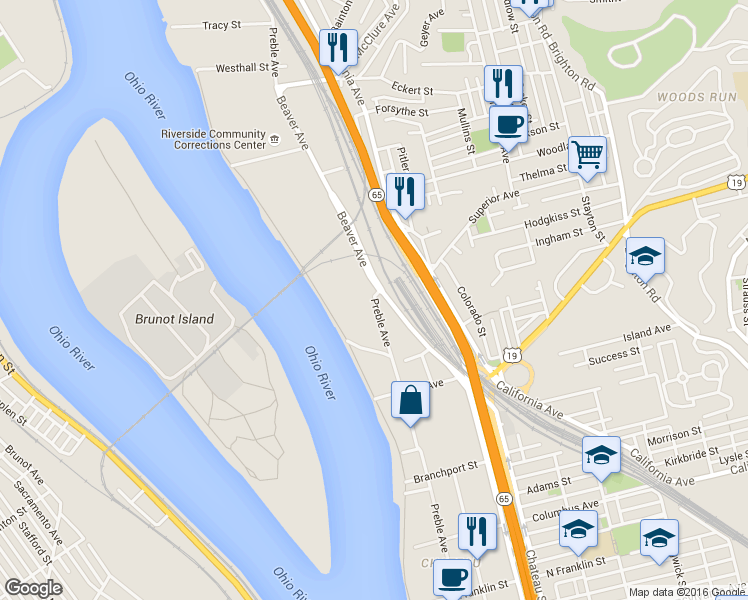This screenshot has height=600, width=748.
Task: Click the Route 65 shield near Adams St
Action: [504, 499]
